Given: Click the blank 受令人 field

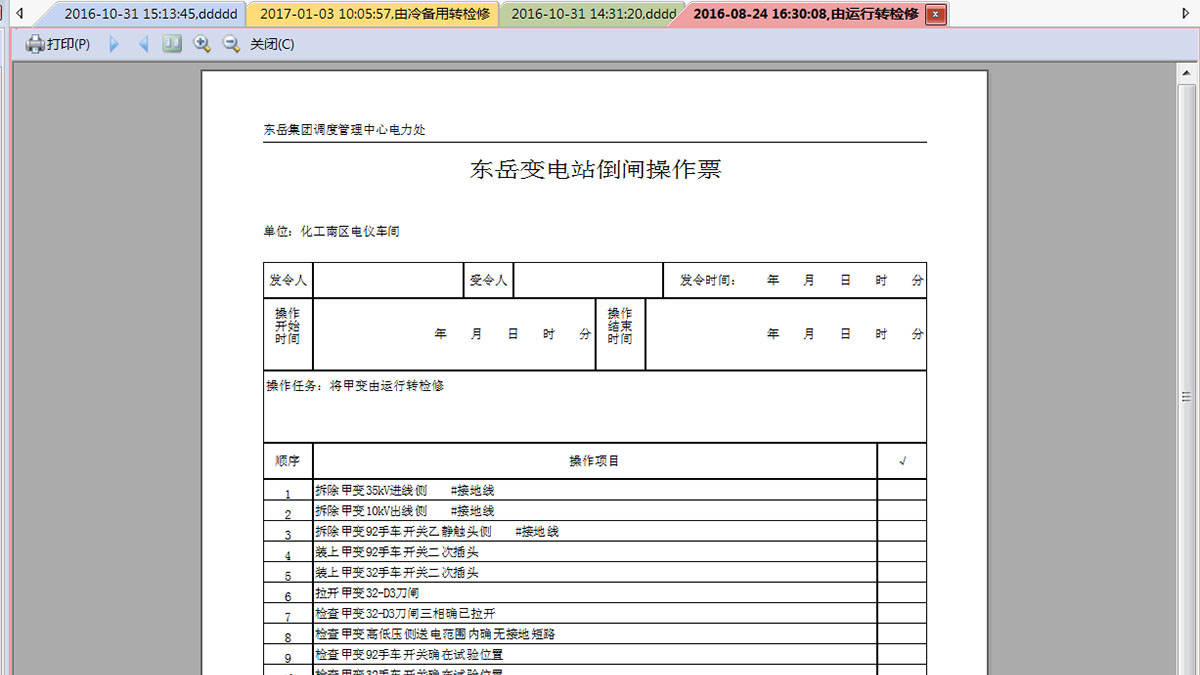Looking at the screenshot, I should [x=587, y=280].
